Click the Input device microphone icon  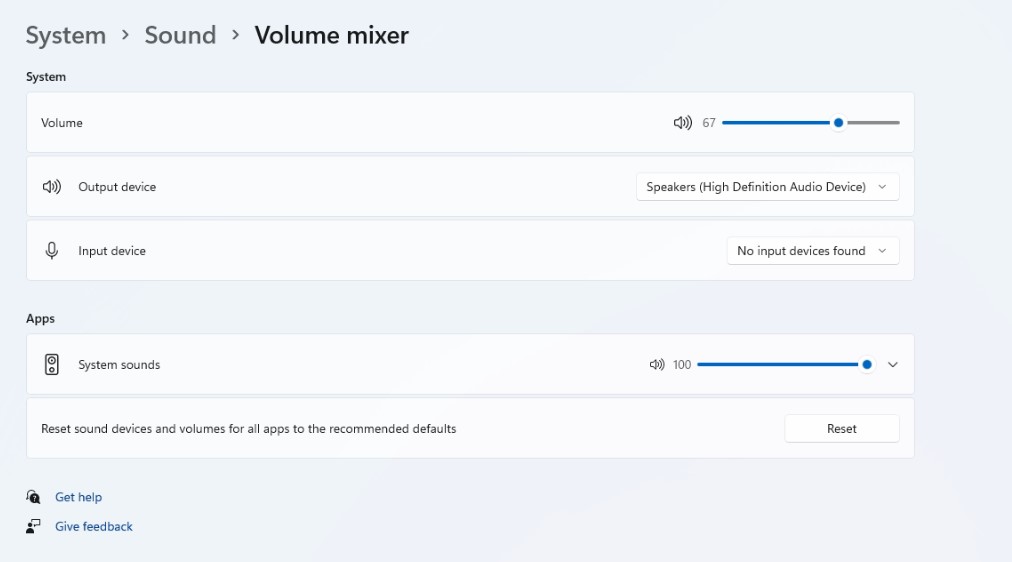click(x=52, y=251)
